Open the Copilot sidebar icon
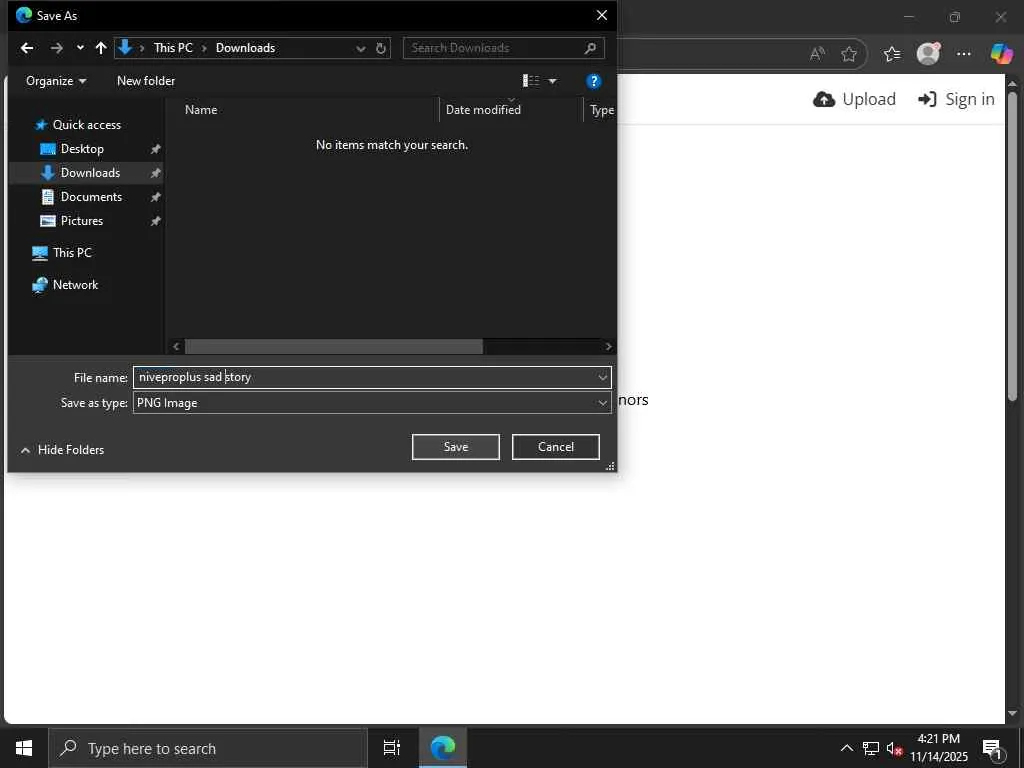1024x768 pixels. click(x=1001, y=54)
